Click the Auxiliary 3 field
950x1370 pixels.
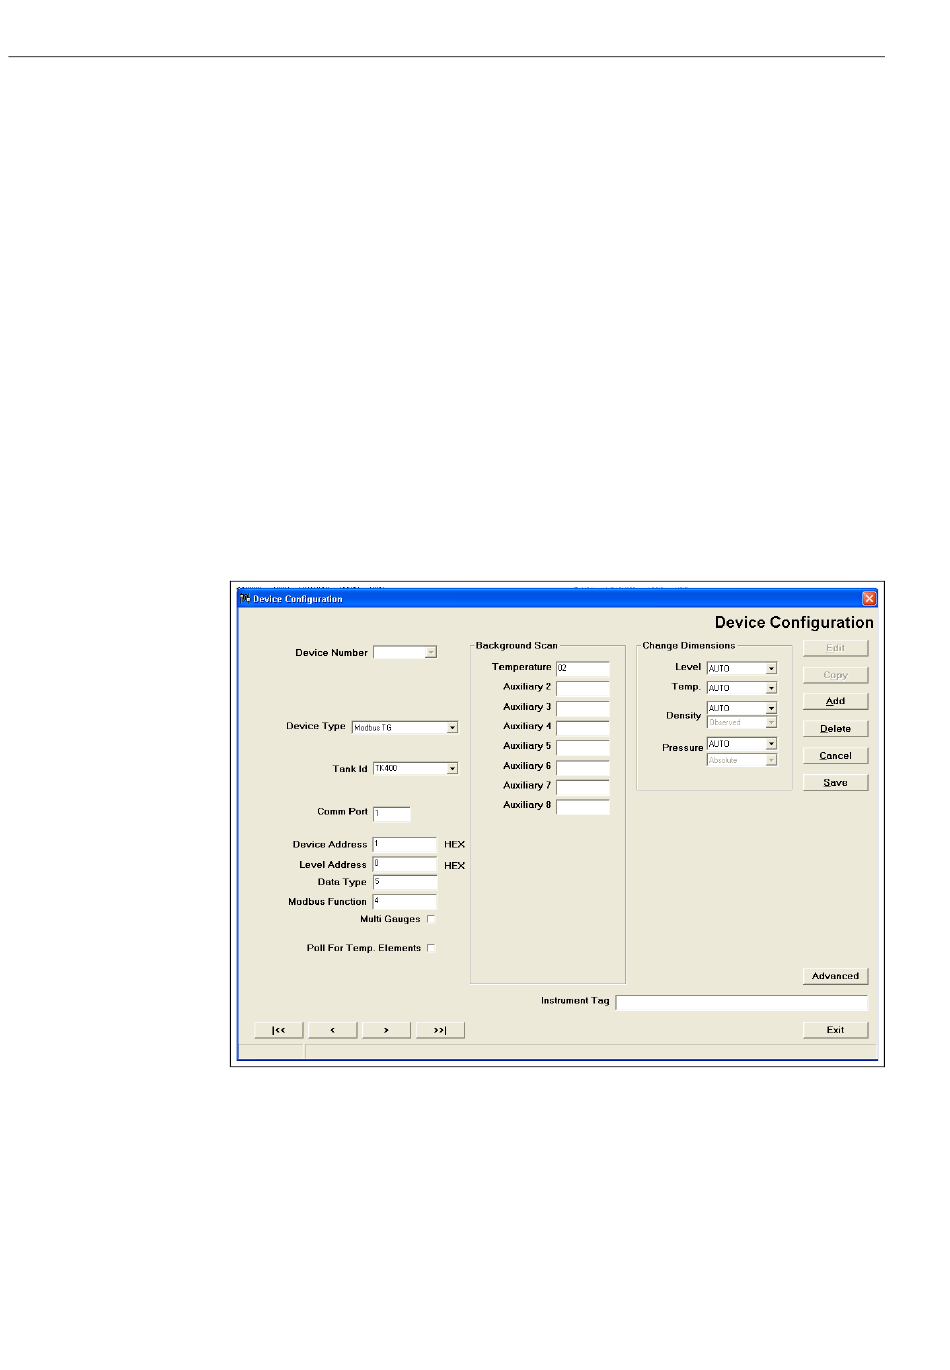pos(583,708)
